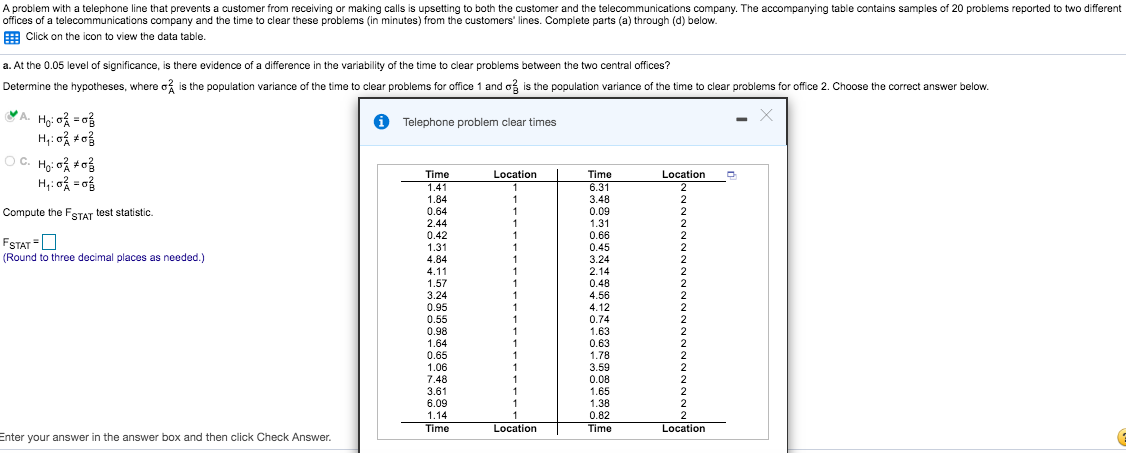Click the copy-table icon beside Location header

click(731, 174)
